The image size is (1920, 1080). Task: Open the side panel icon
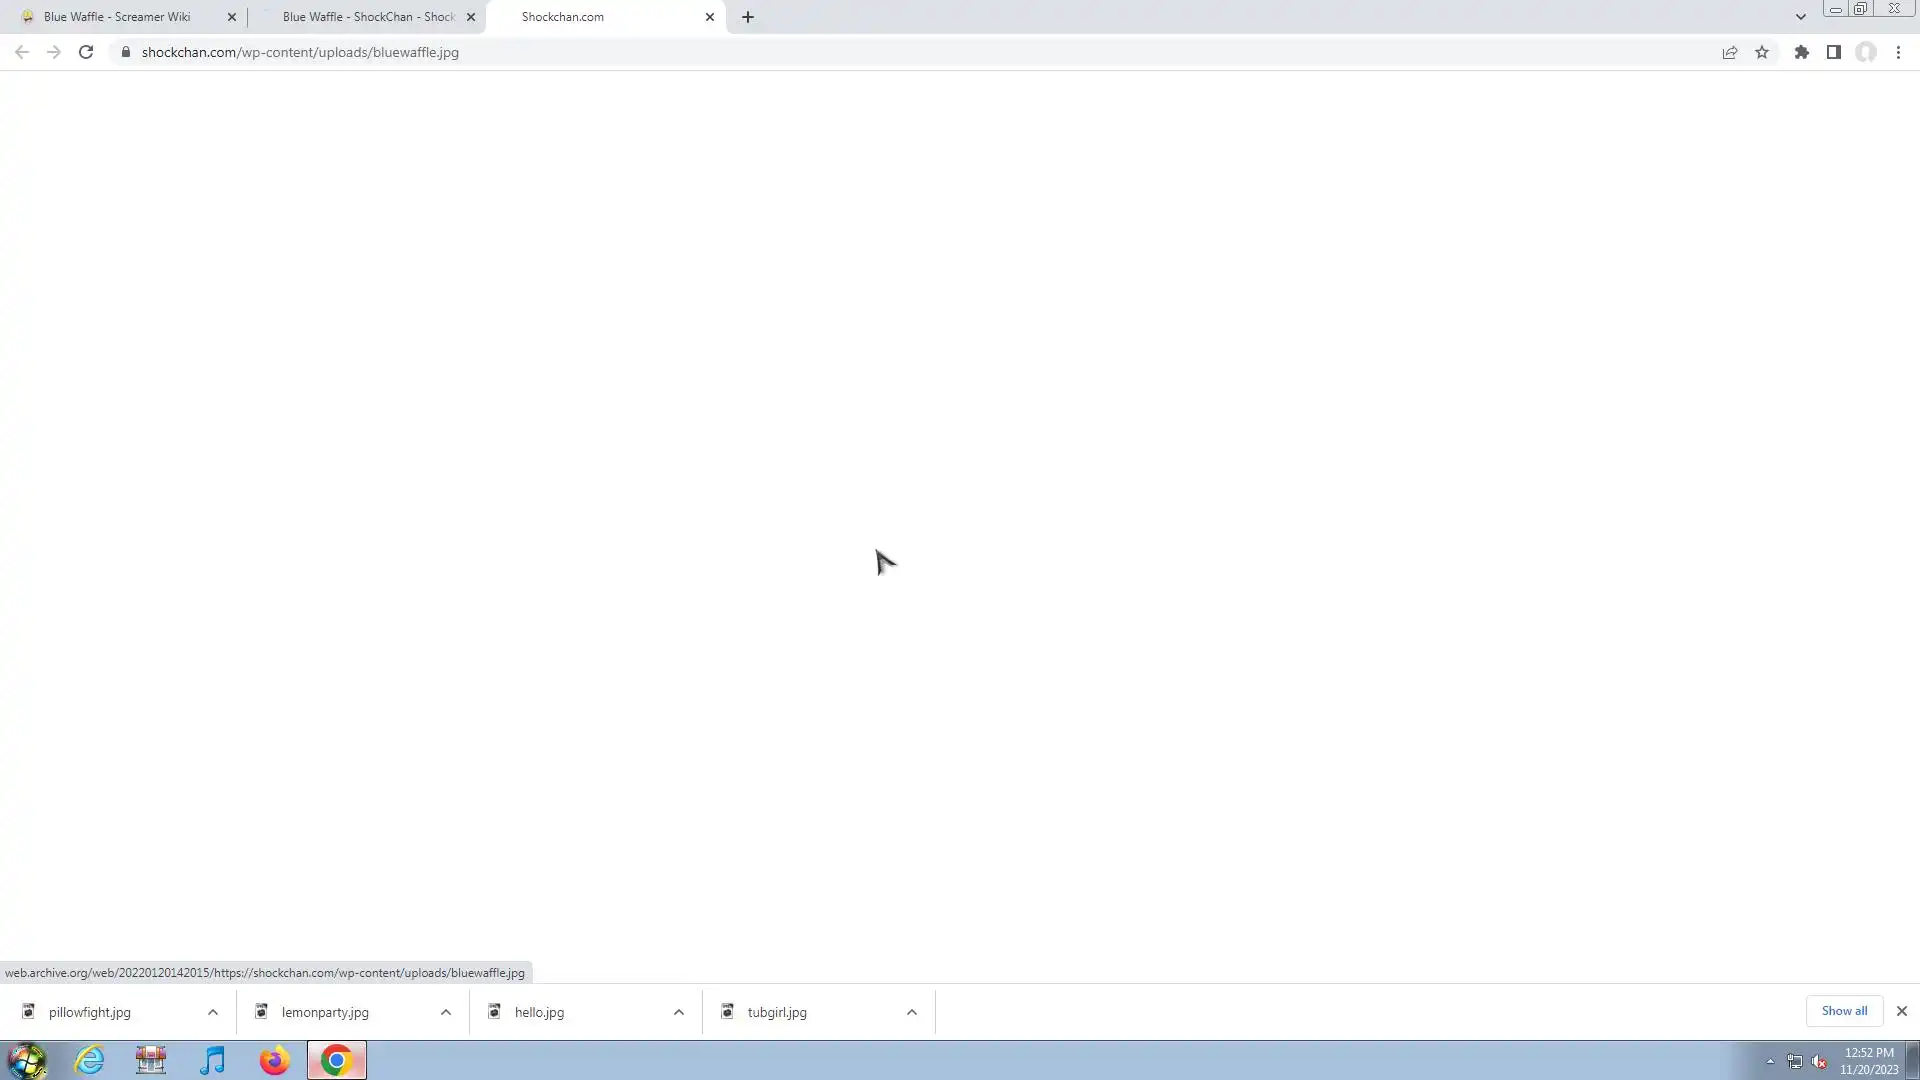[x=1833, y=52]
